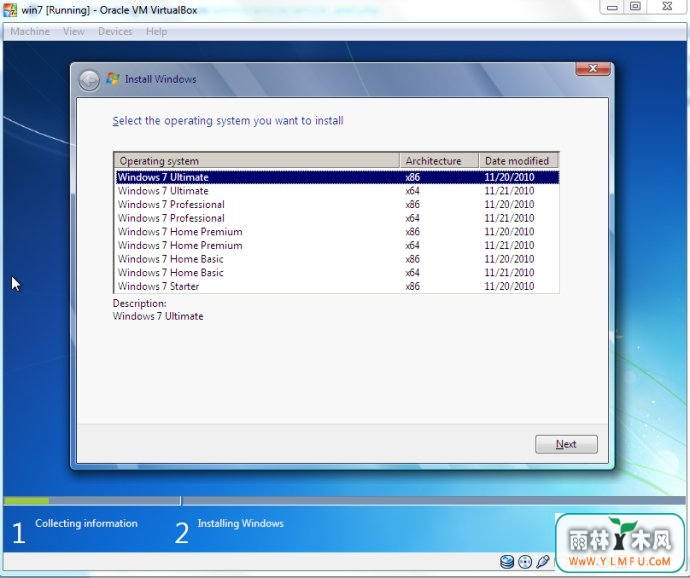Select Windows 7 Home Premium x86 row
This screenshot has width=690, height=578.
(x=338, y=232)
